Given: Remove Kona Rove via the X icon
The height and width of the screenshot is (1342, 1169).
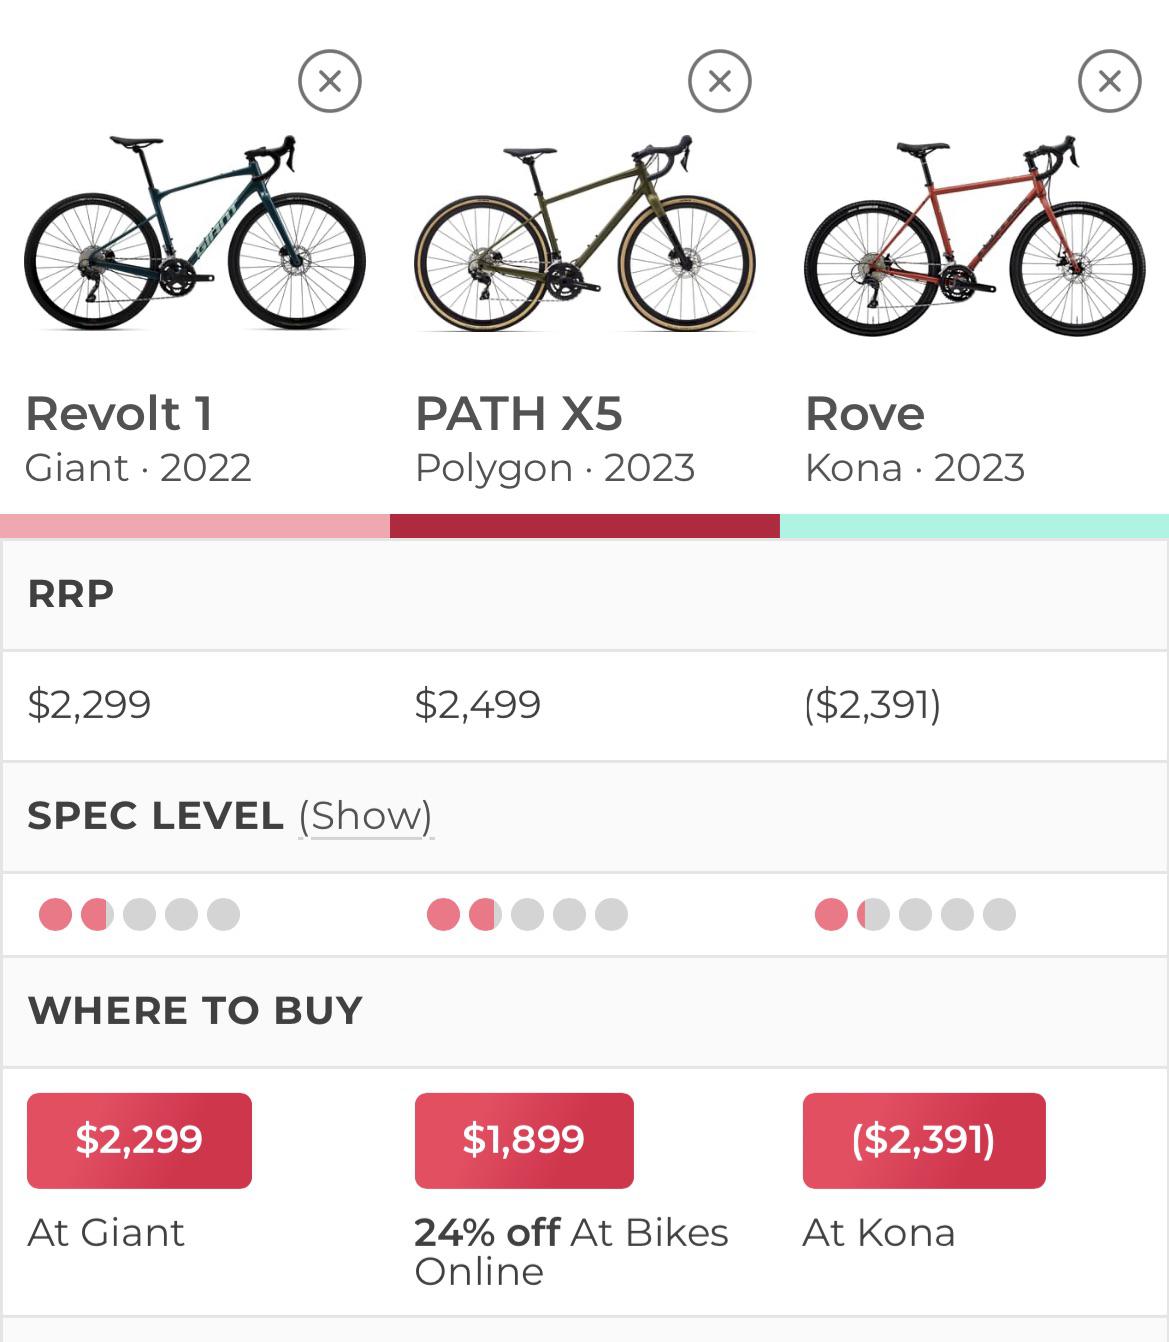Looking at the screenshot, I should click(x=1109, y=81).
